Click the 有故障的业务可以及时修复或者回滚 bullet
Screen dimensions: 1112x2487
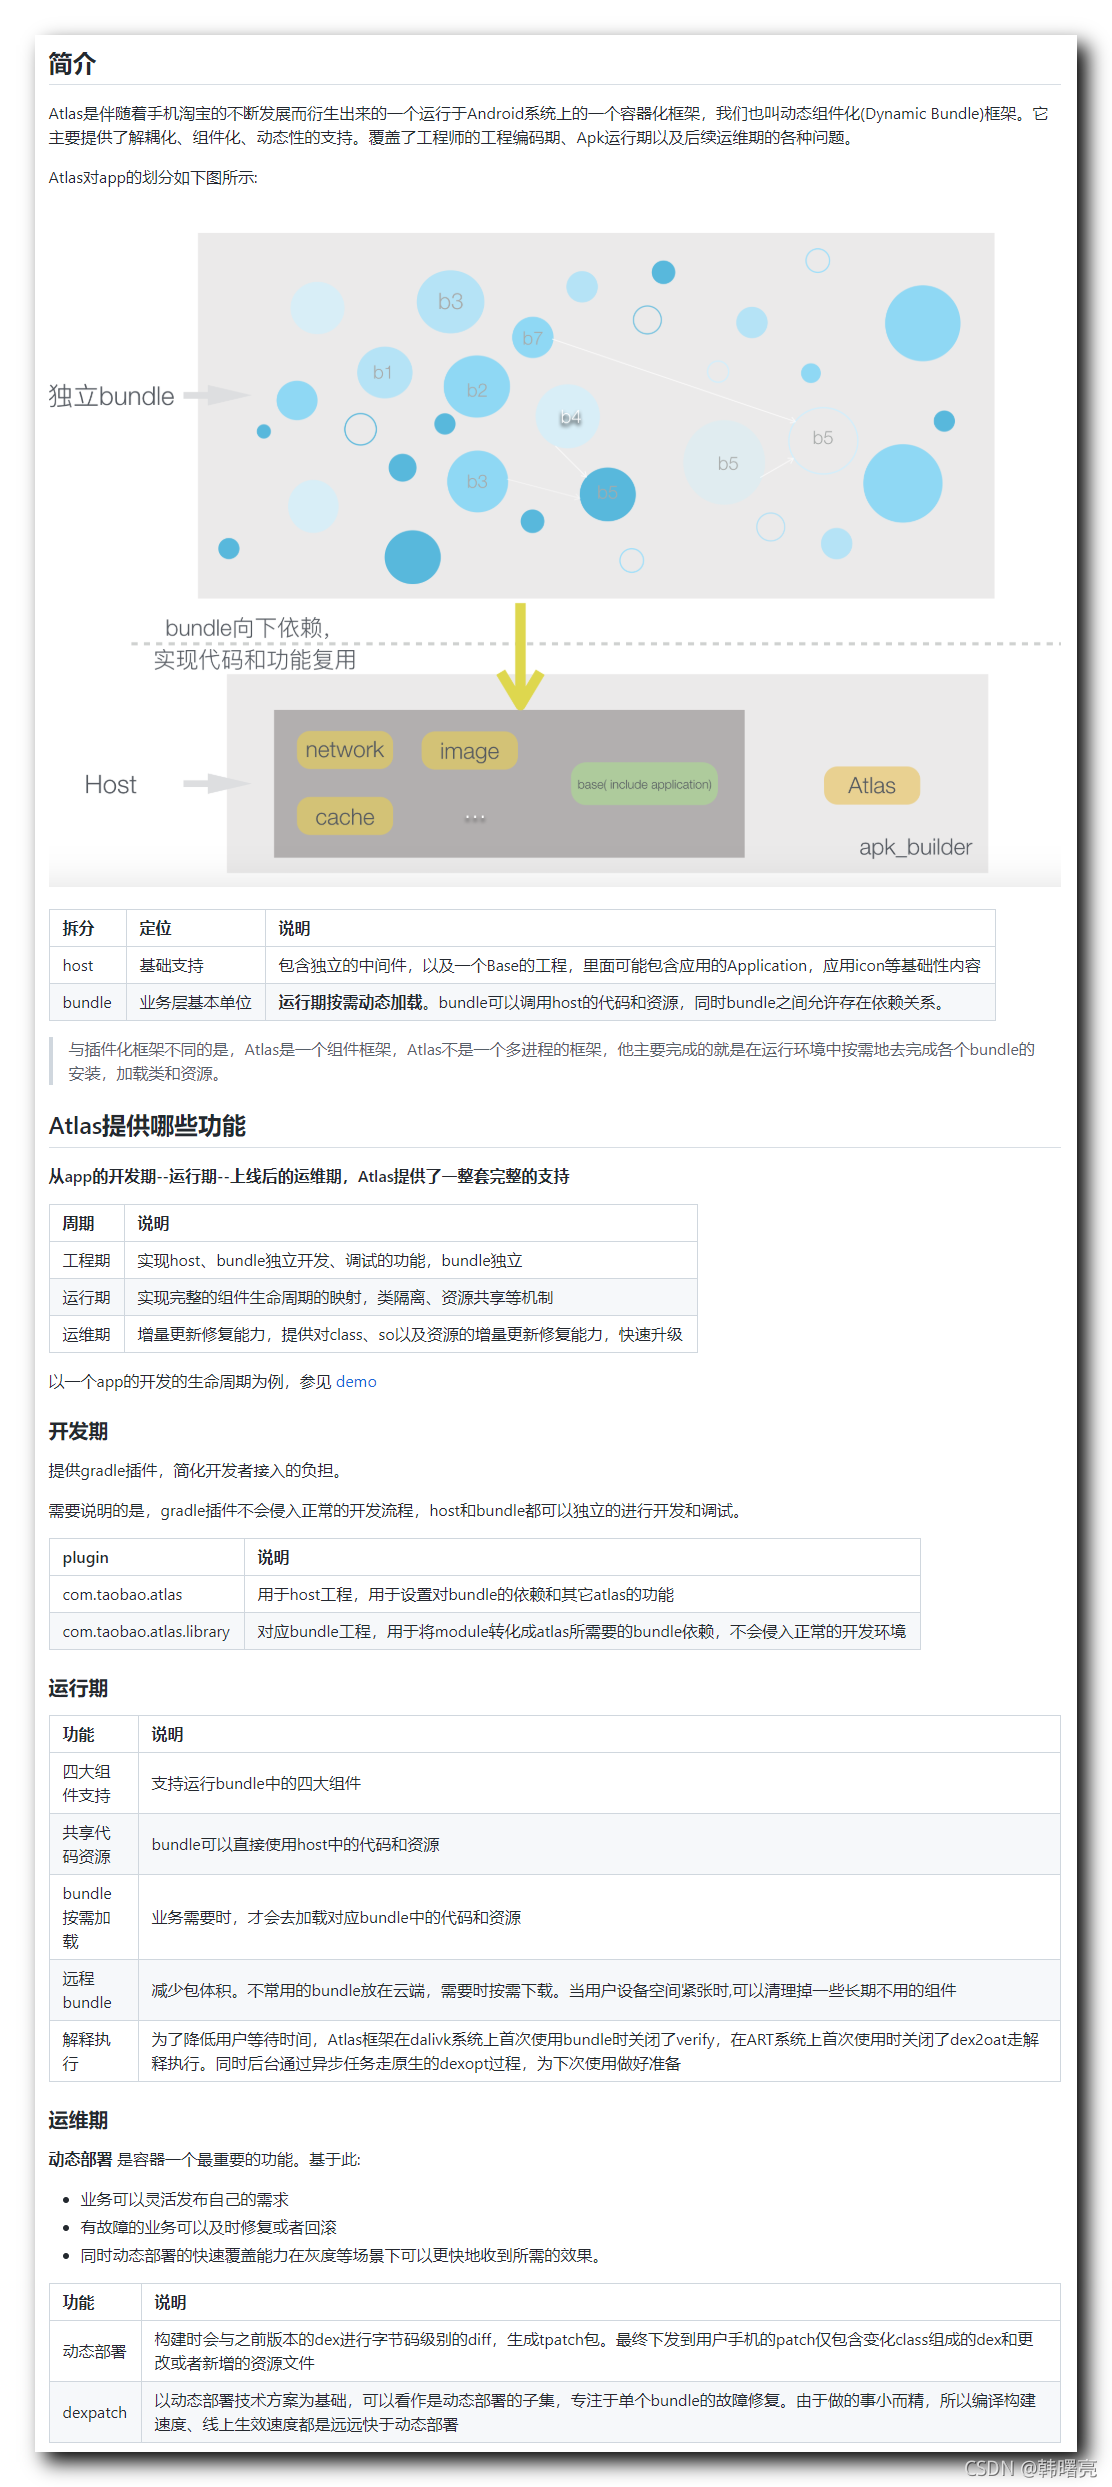208,2227
